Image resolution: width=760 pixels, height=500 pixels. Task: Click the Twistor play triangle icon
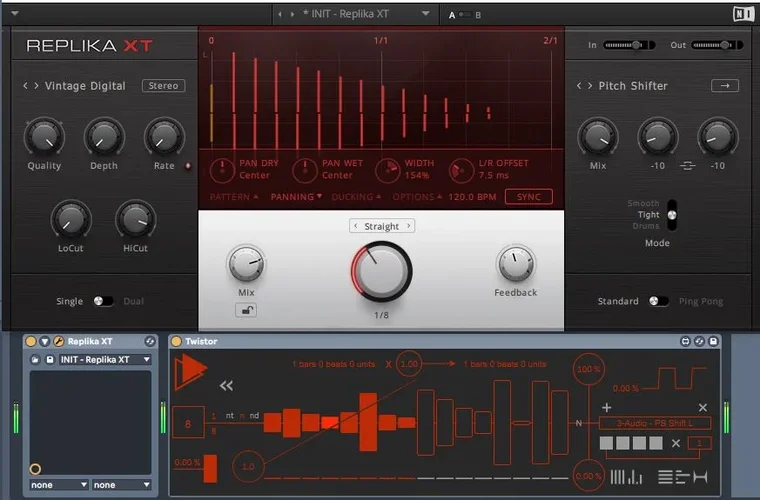point(189,373)
